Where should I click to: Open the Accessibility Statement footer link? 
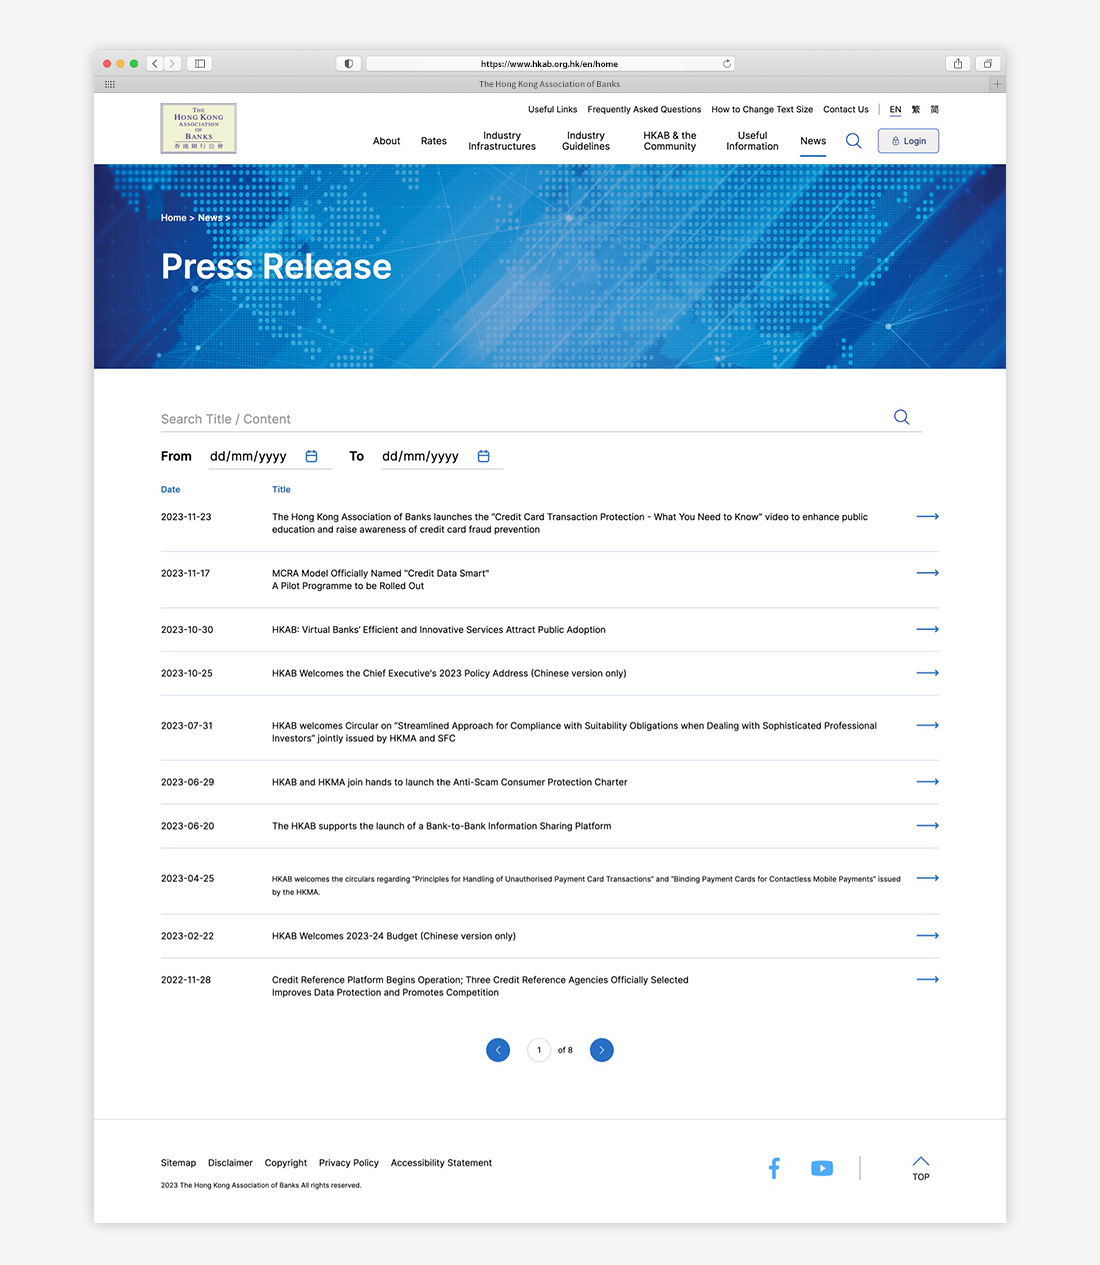(441, 1163)
